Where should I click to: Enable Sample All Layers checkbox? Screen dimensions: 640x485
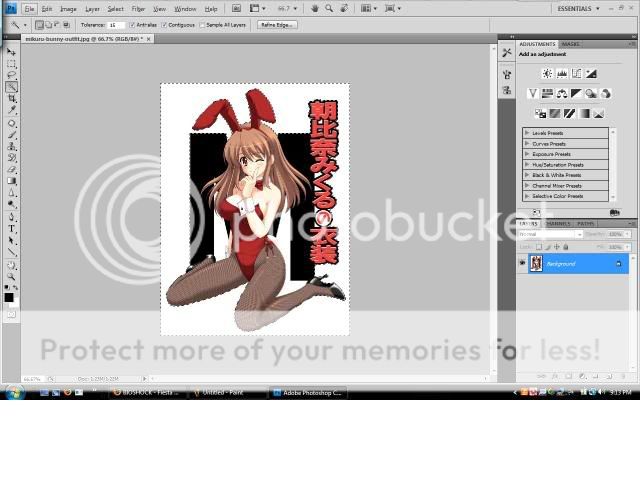click(202, 25)
